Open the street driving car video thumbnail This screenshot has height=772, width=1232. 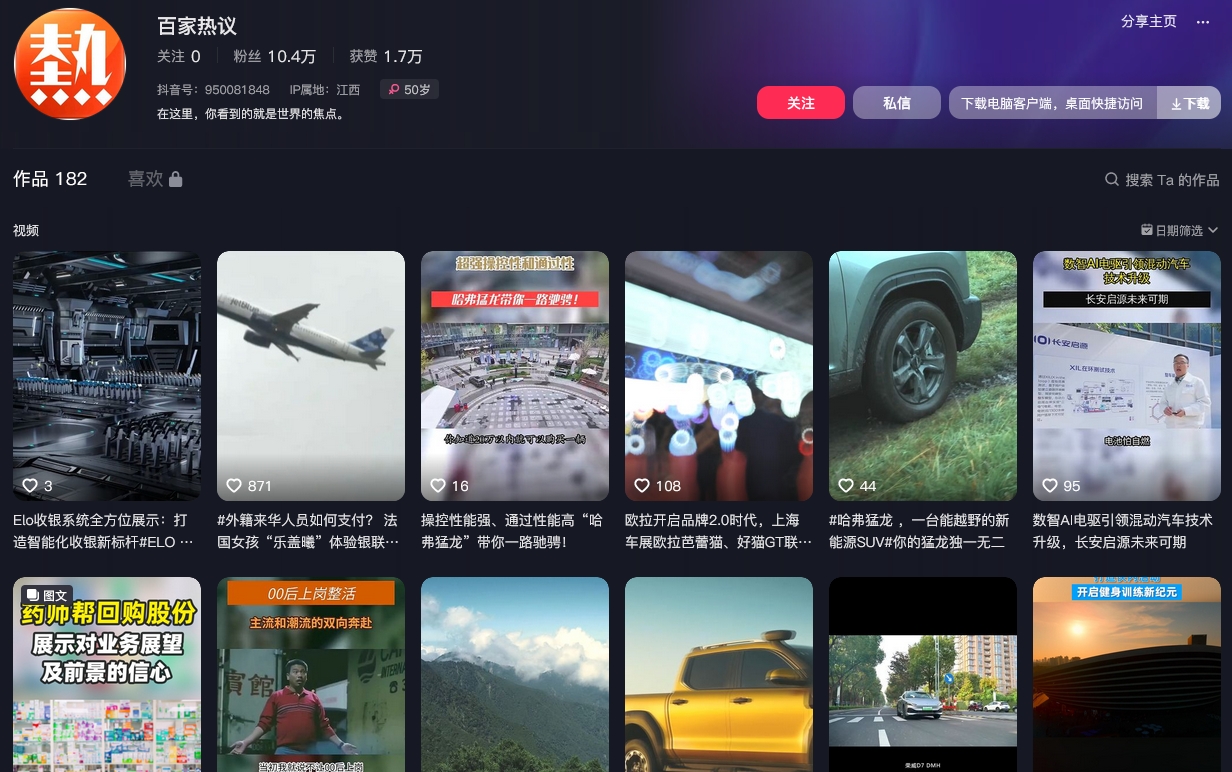point(923,674)
